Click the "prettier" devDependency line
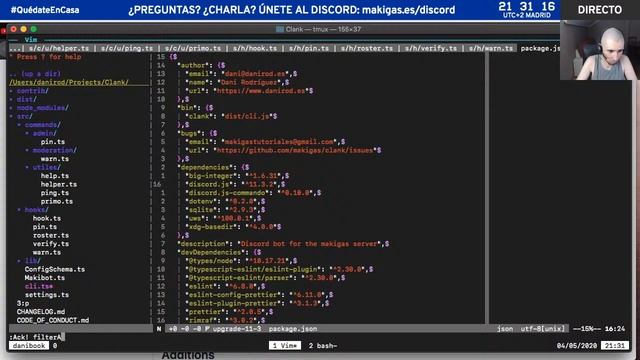 pyautogui.click(x=229, y=312)
